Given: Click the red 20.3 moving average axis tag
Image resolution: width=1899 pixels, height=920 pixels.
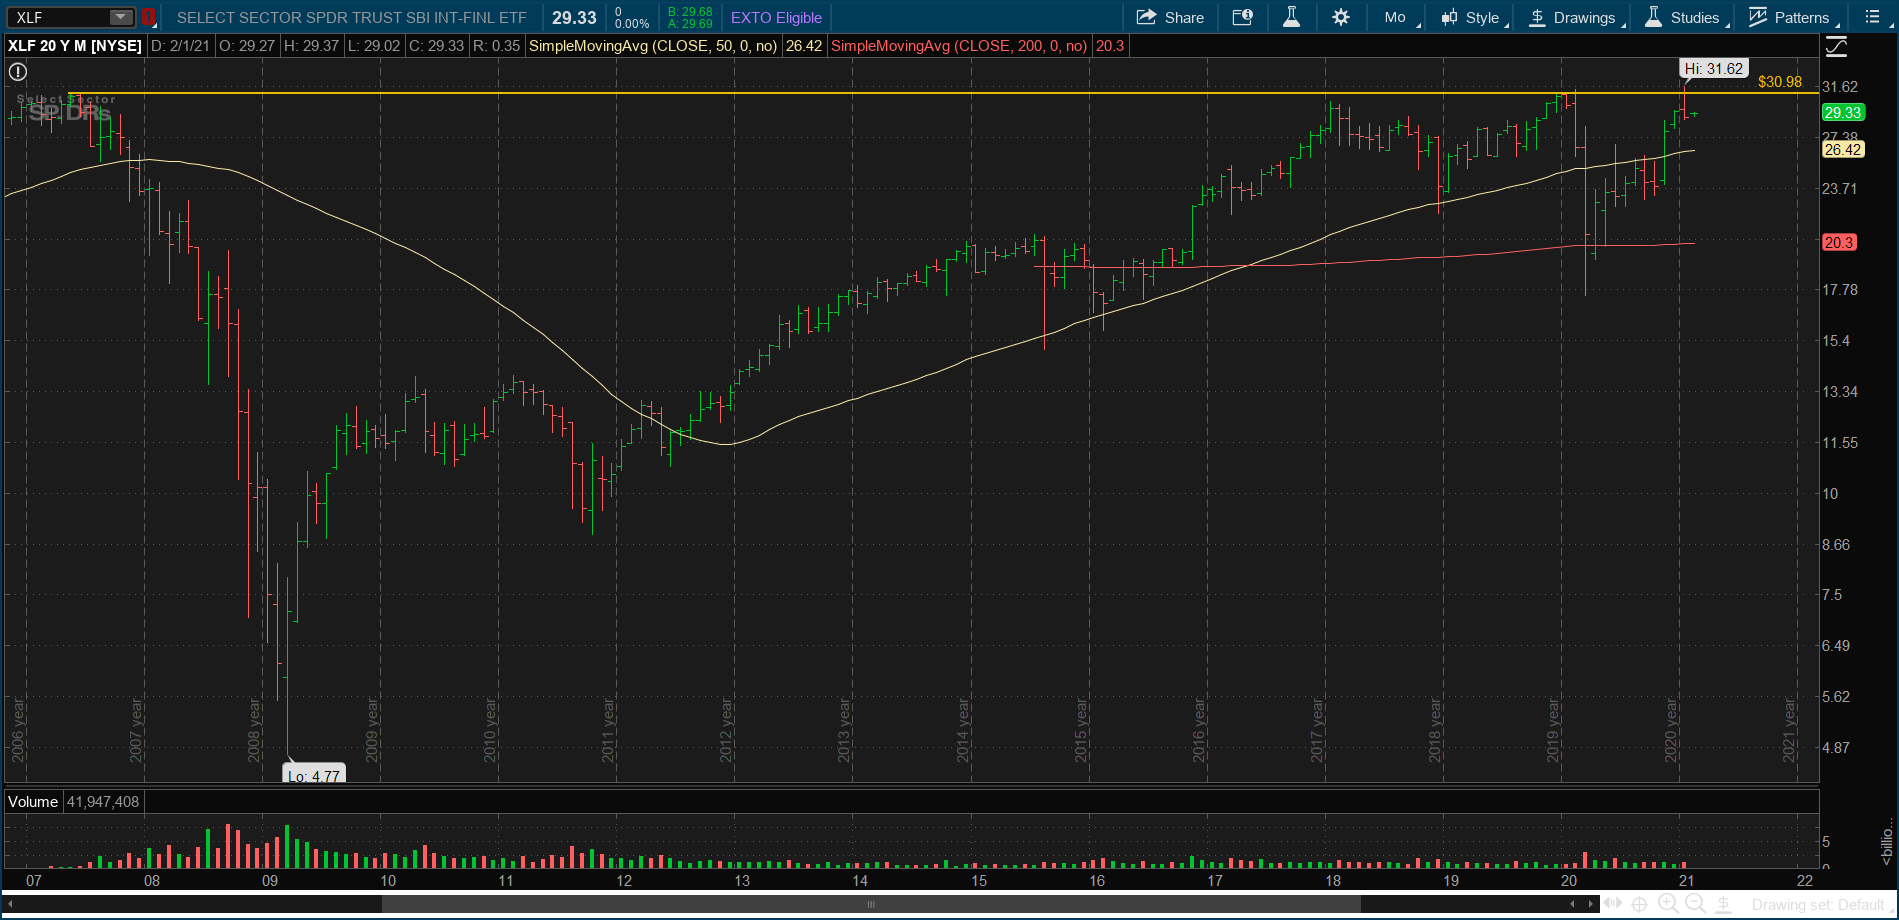Looking at the screenshot, I should coord(1839,242).
